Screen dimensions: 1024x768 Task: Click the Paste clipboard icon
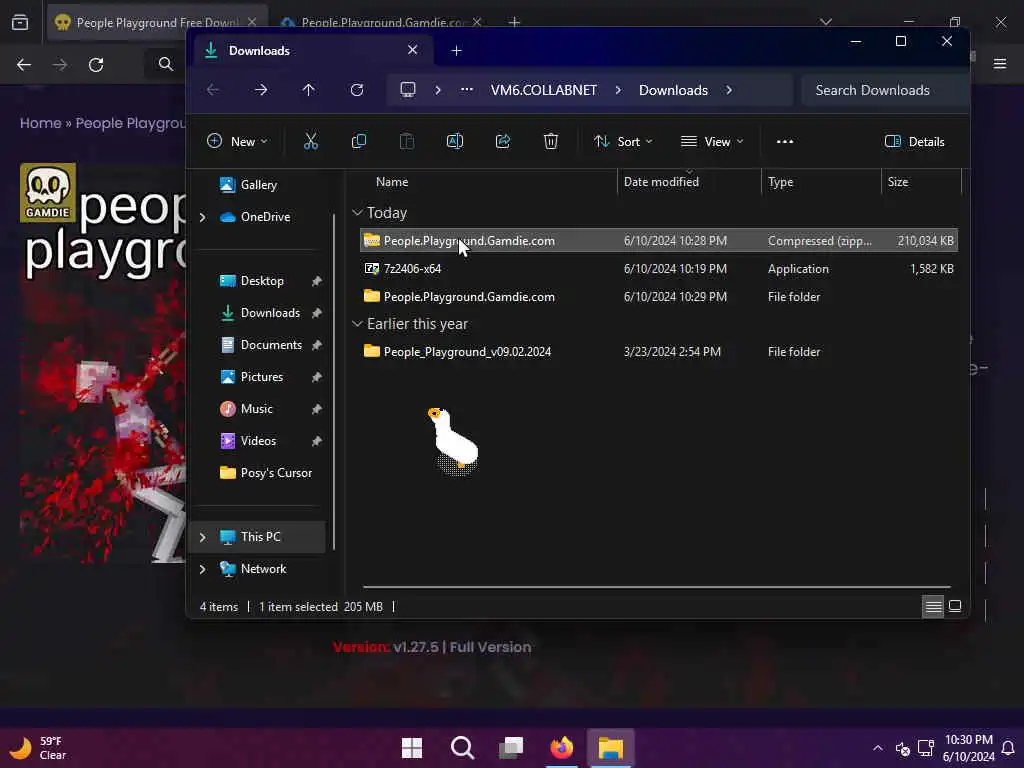click(x=406, y=141)
